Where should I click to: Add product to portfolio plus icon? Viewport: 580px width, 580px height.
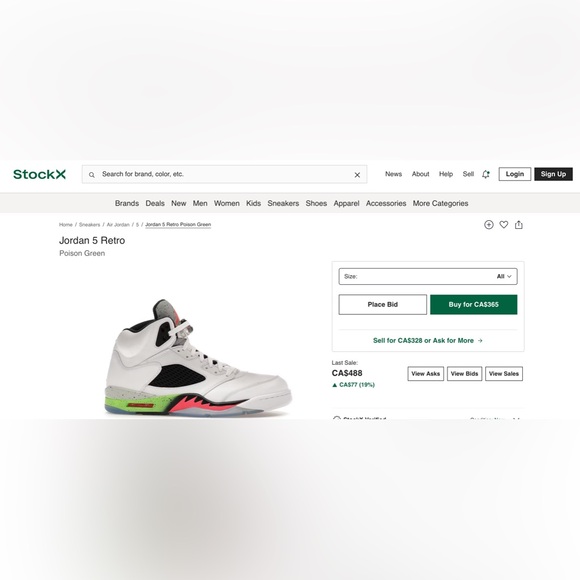(489, 225)
